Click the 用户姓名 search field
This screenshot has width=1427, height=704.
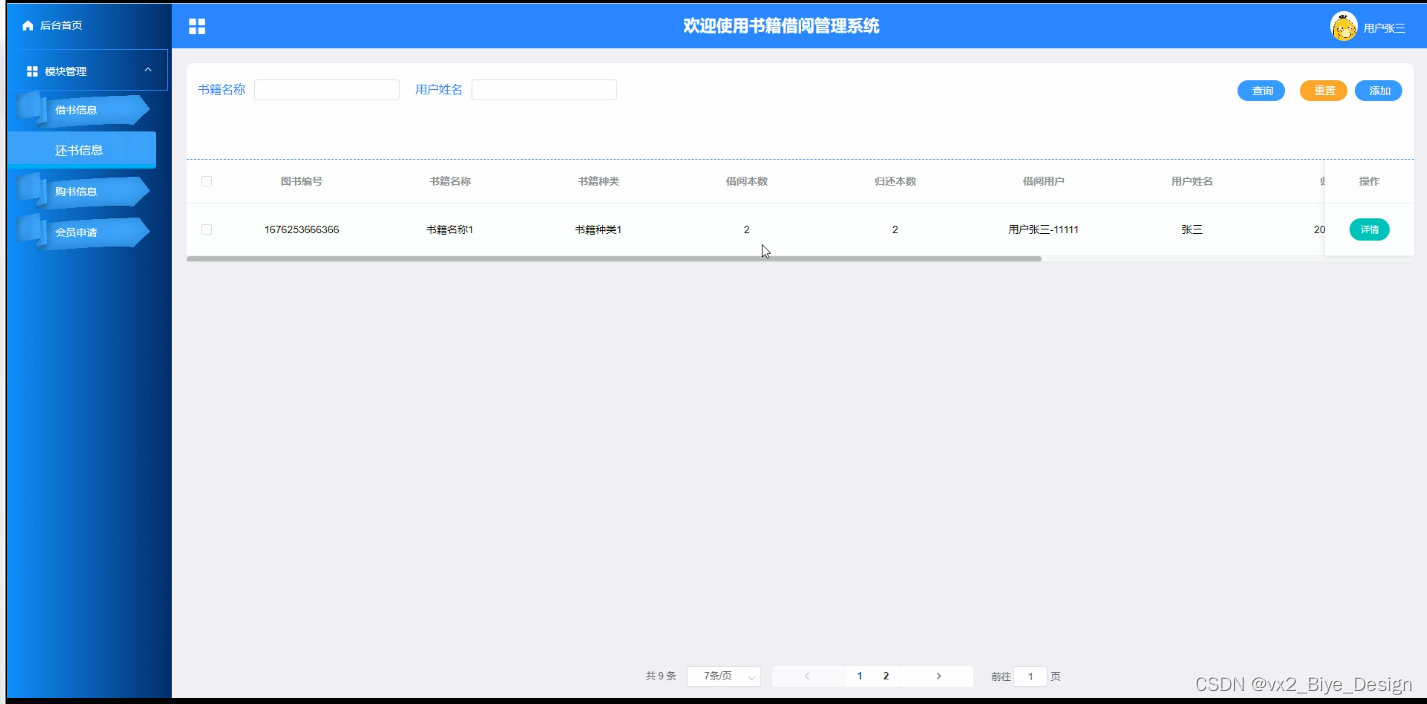[544, 90]
